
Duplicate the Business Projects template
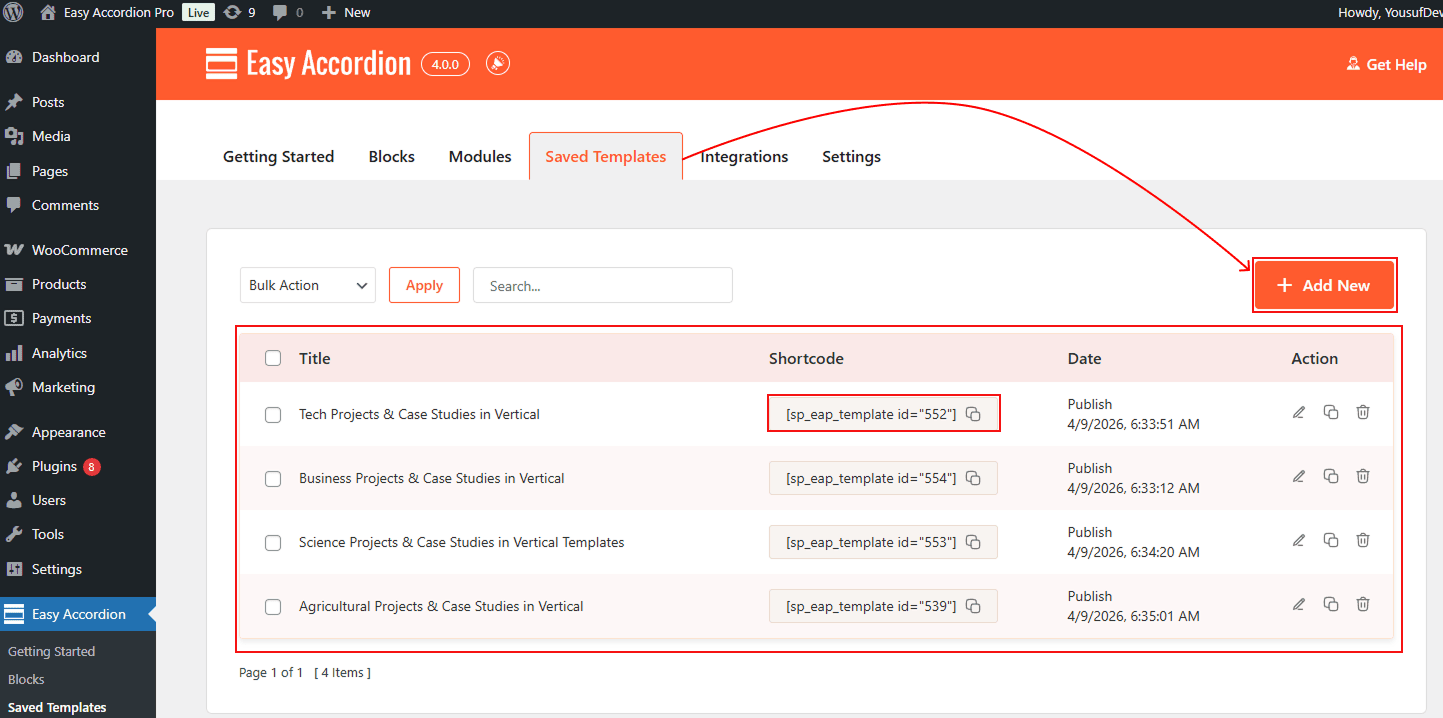(1331, 475)
